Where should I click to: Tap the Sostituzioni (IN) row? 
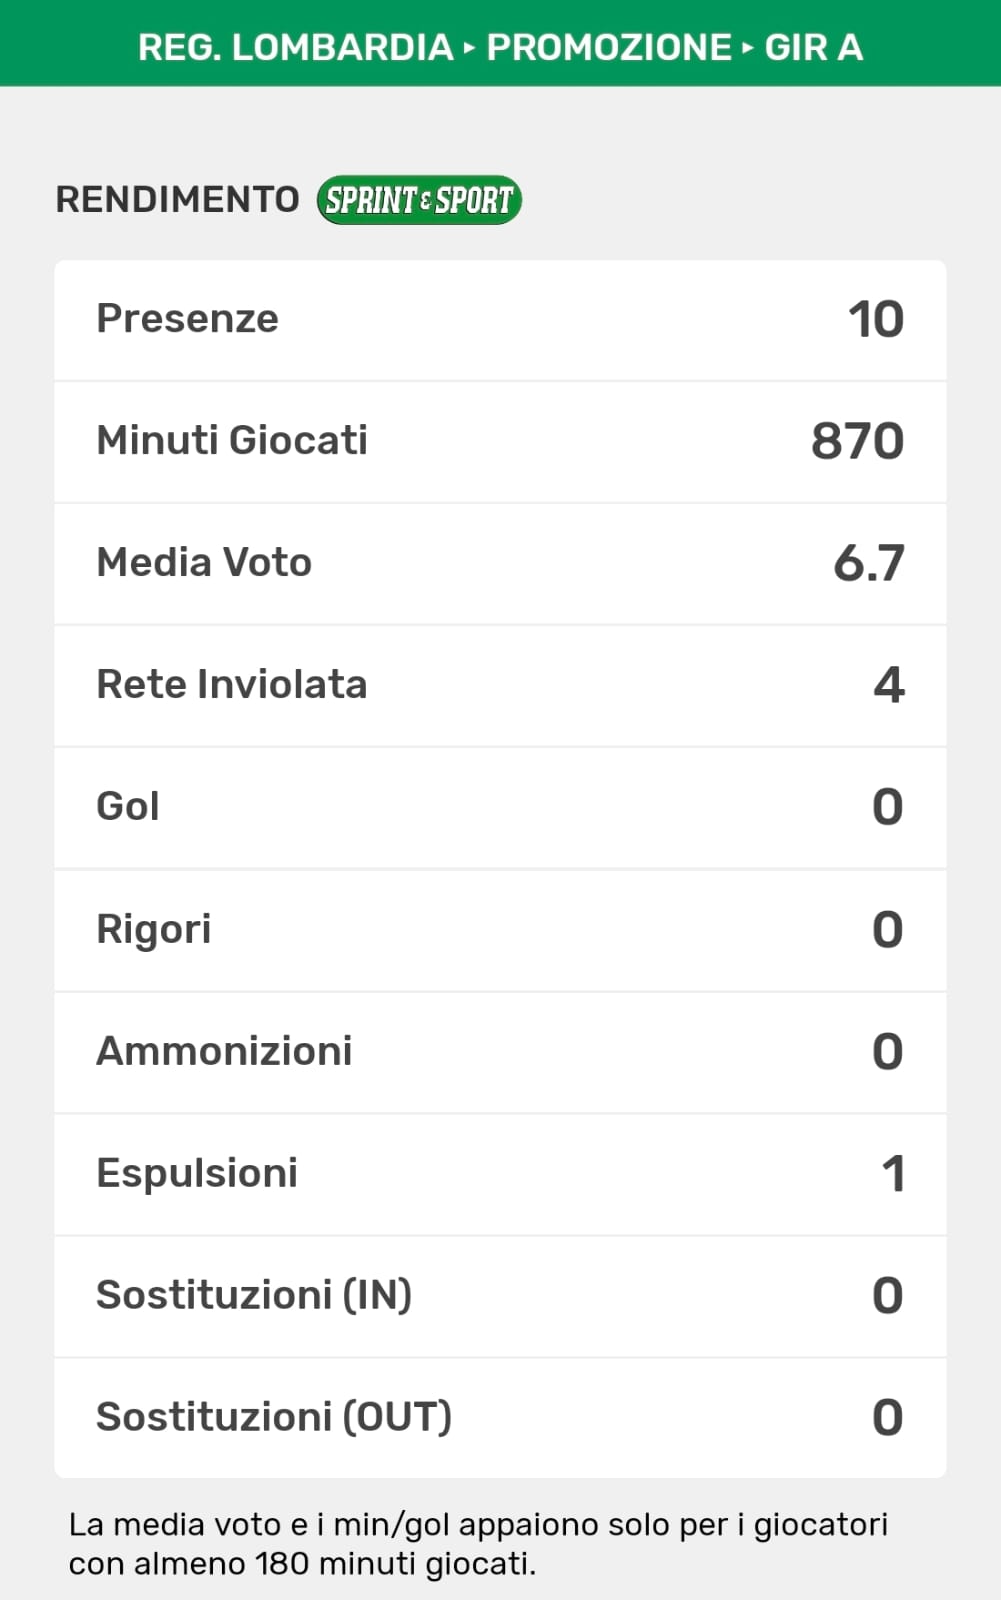pos(500,1296)
